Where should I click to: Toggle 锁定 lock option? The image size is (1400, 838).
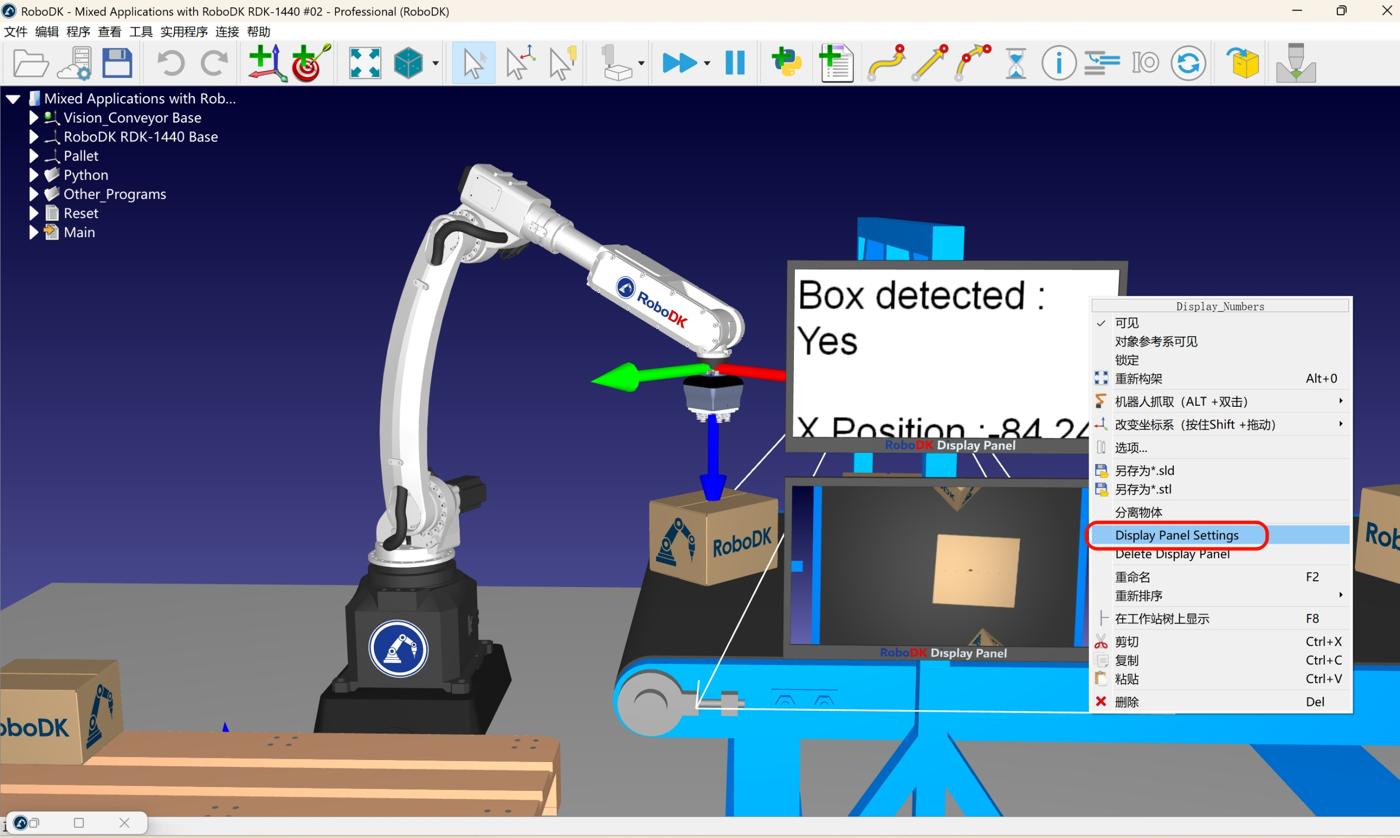[x=1127, y=360]
